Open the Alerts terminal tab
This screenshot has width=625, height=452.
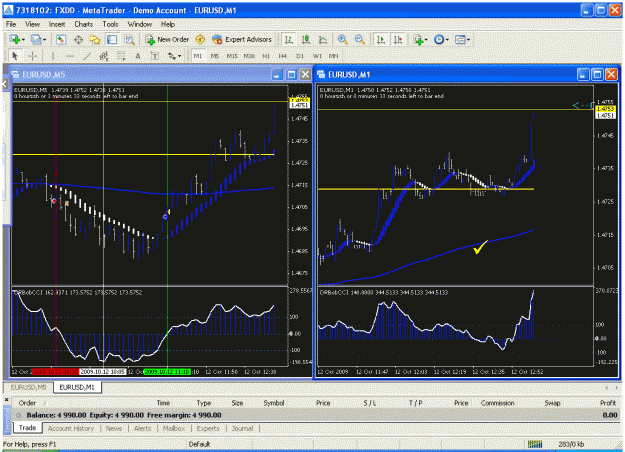tap(142, 428)
